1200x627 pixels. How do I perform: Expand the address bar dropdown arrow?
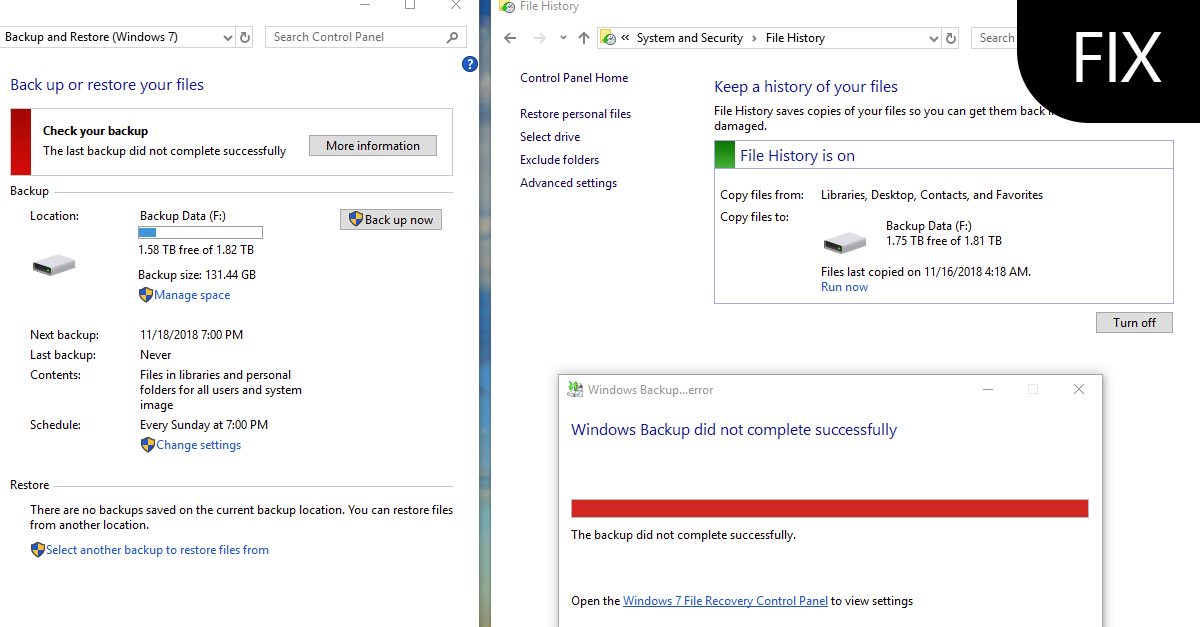[934, 37]
